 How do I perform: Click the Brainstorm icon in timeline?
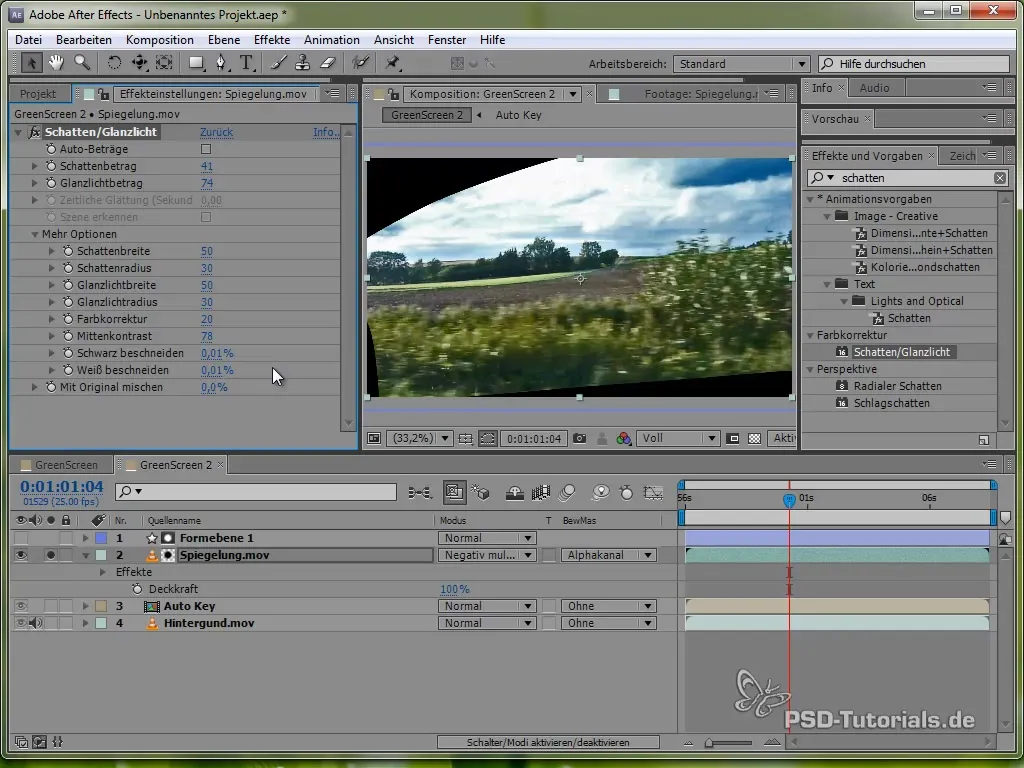pos(600,492)
